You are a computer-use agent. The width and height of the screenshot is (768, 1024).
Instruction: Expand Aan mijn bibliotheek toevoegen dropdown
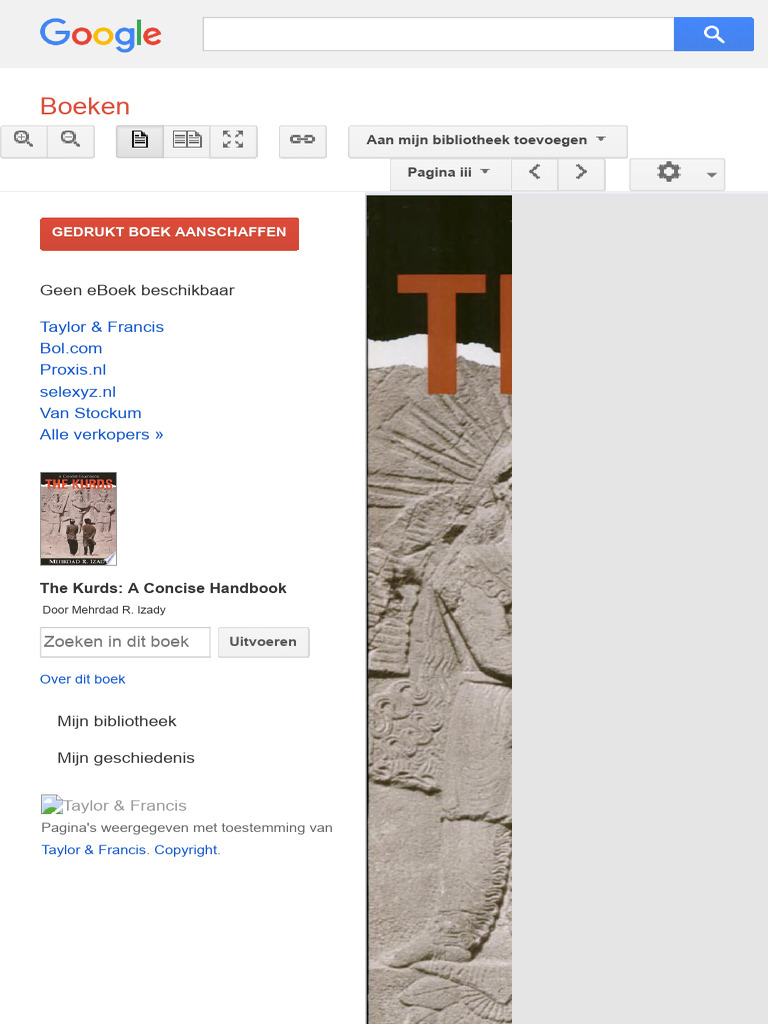pyautogui.click(x=488, y=141)
